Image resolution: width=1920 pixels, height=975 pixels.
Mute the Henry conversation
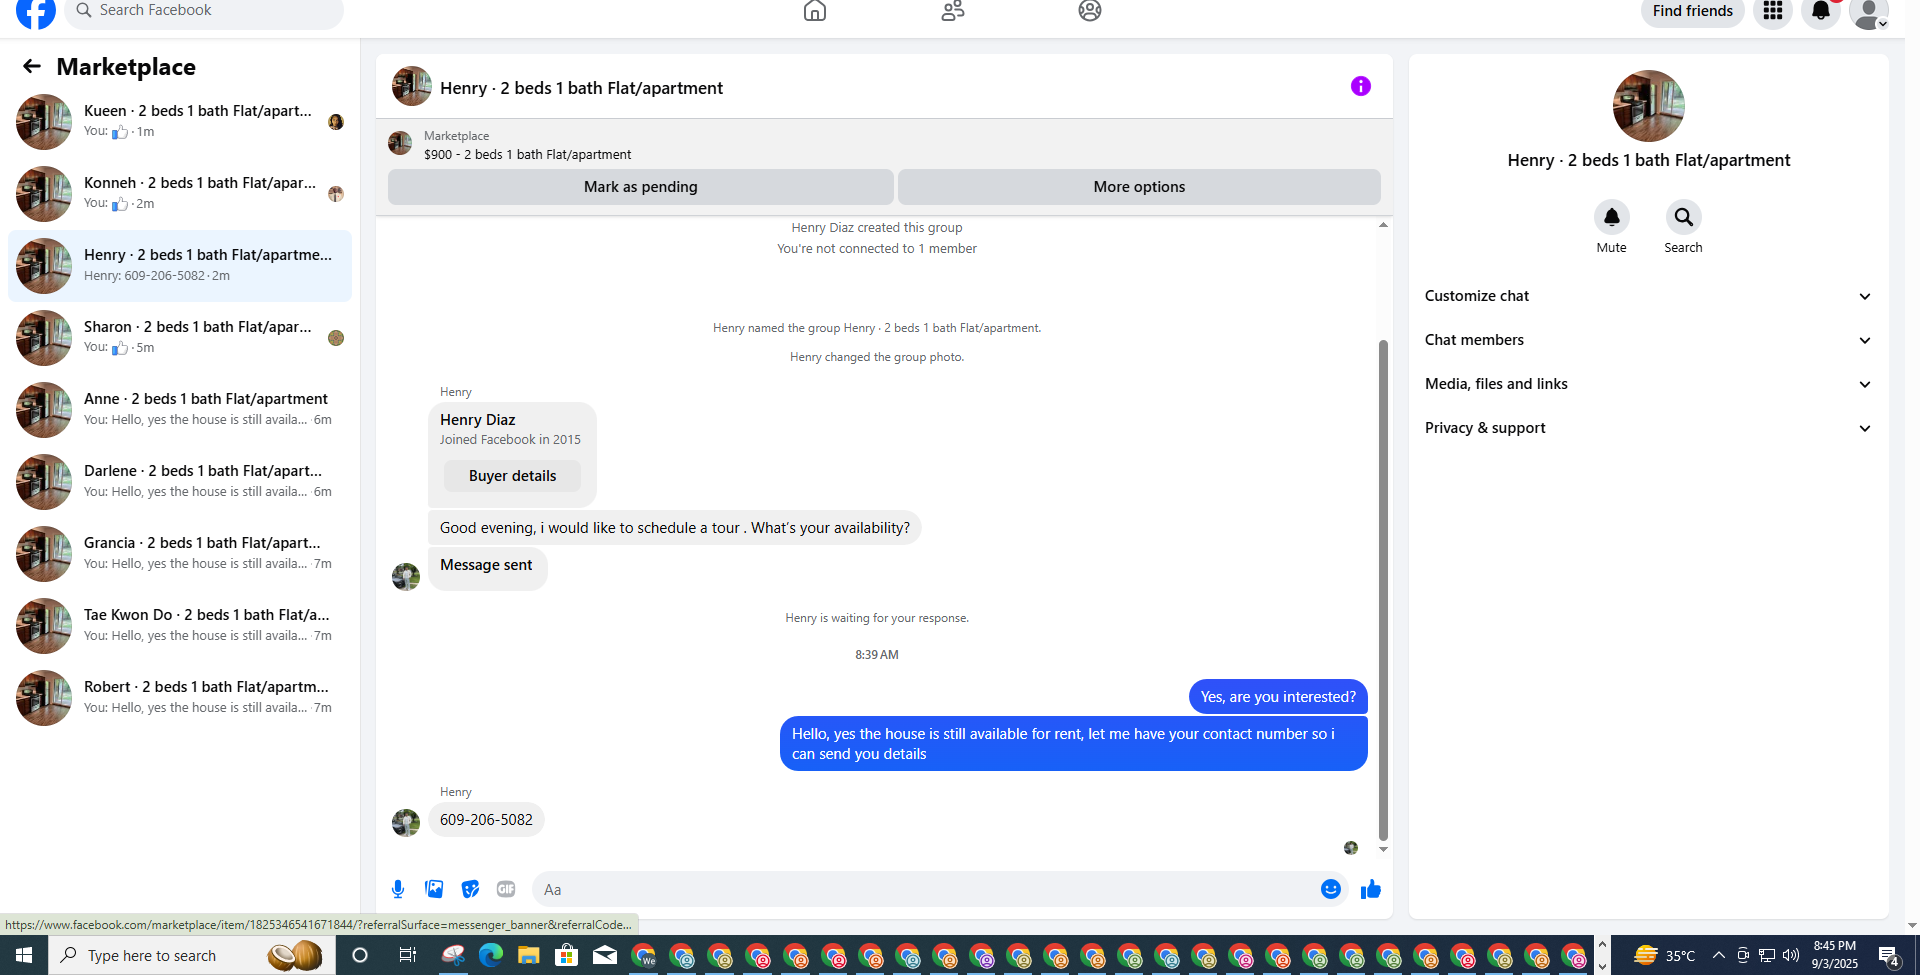point(1612,217)
